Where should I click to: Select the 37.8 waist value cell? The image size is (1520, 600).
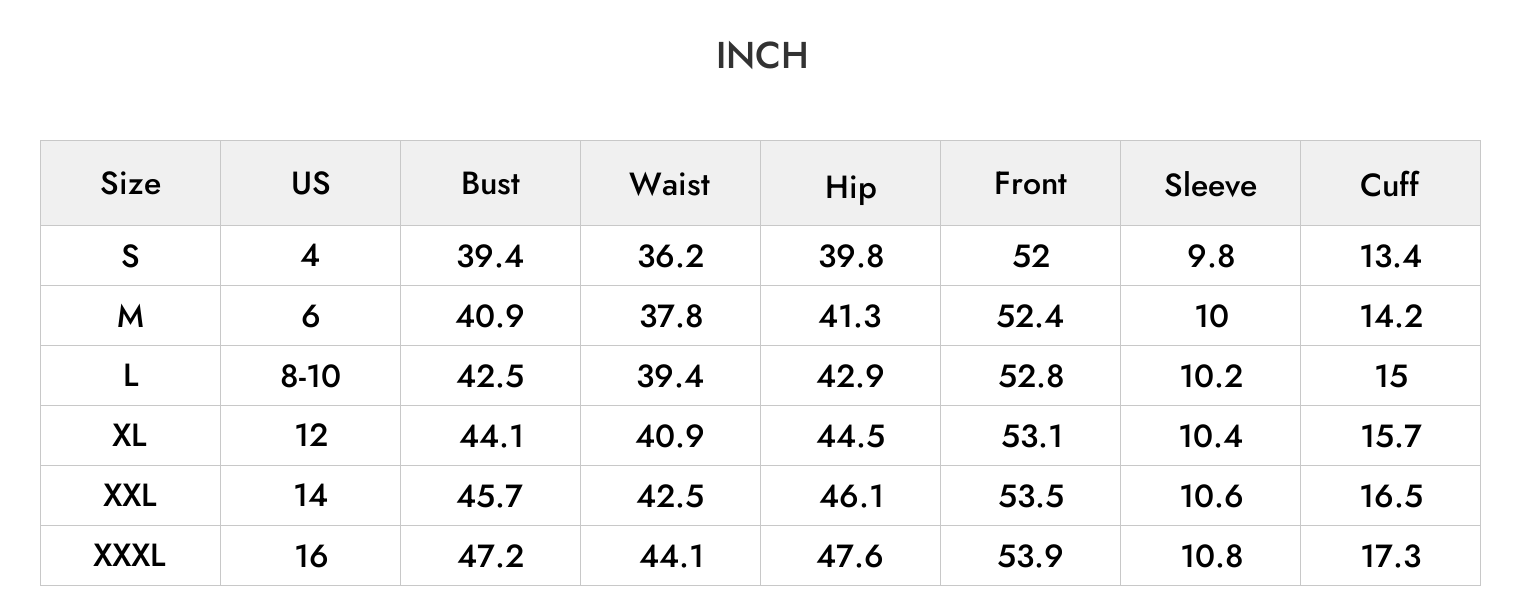coord(670,316)
